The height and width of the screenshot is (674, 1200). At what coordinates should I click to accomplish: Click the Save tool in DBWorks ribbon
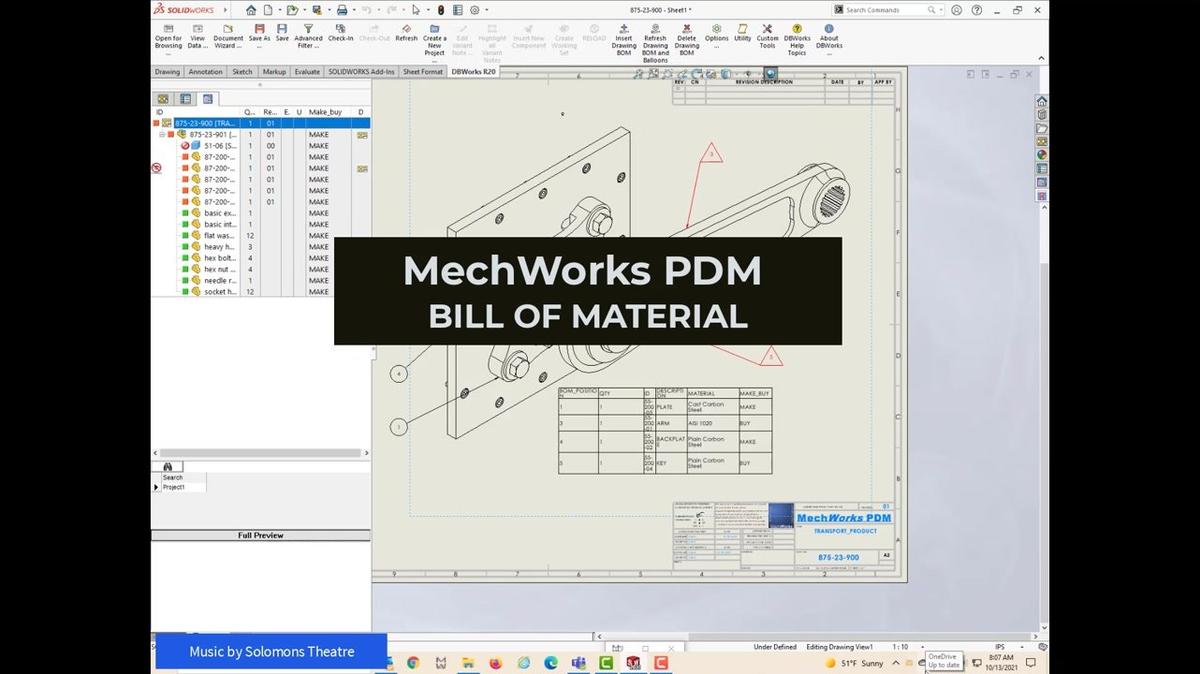tap(282, 34)
